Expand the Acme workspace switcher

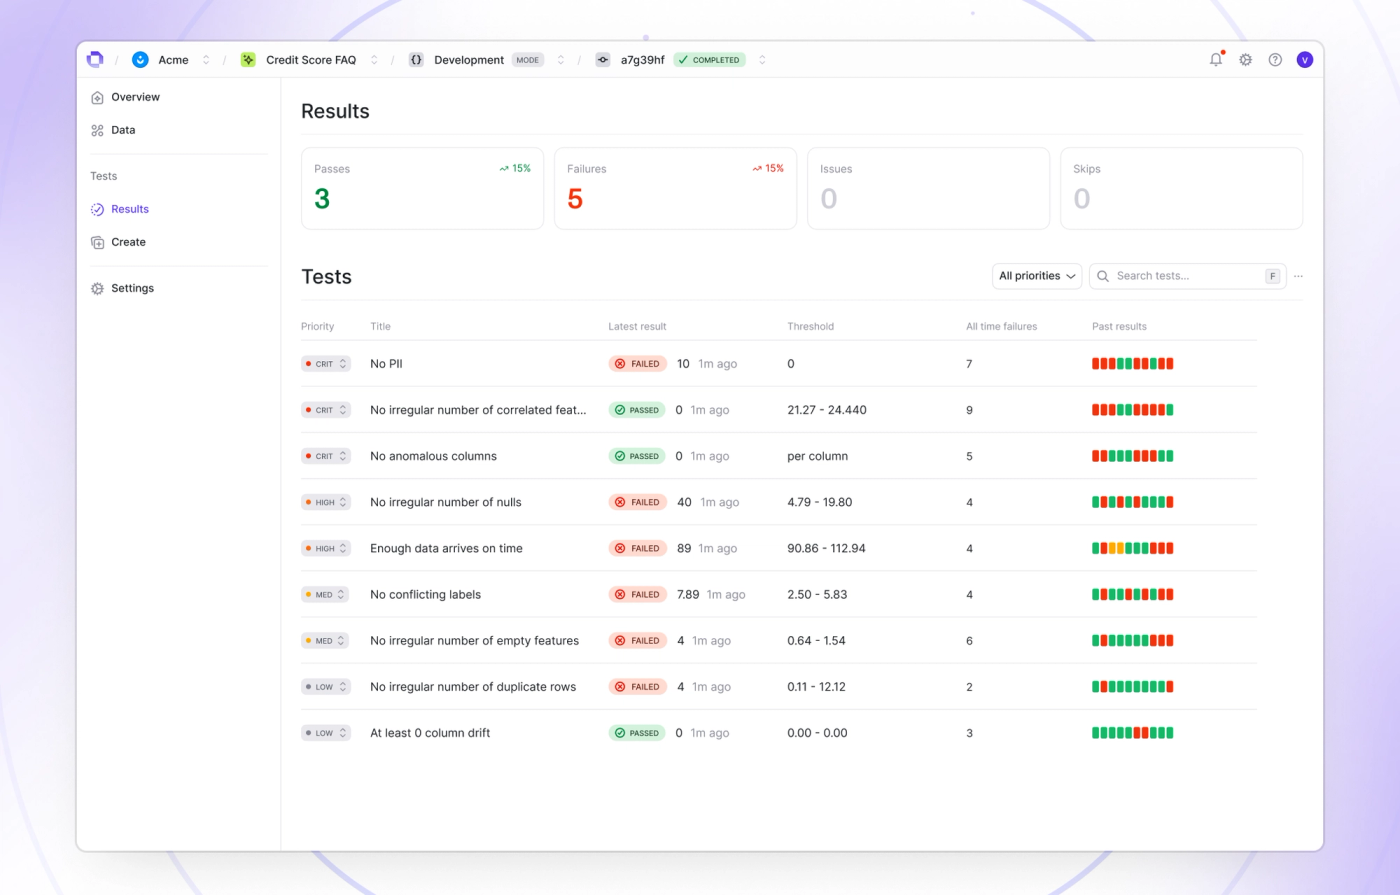click(x=206, y=60)
